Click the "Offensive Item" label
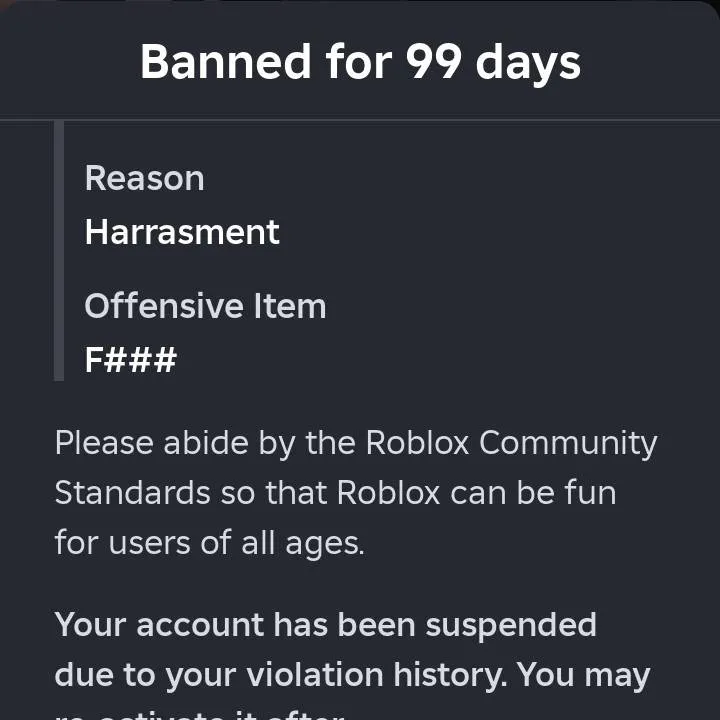This screenshot has width=720, height=720. [205, 305]
